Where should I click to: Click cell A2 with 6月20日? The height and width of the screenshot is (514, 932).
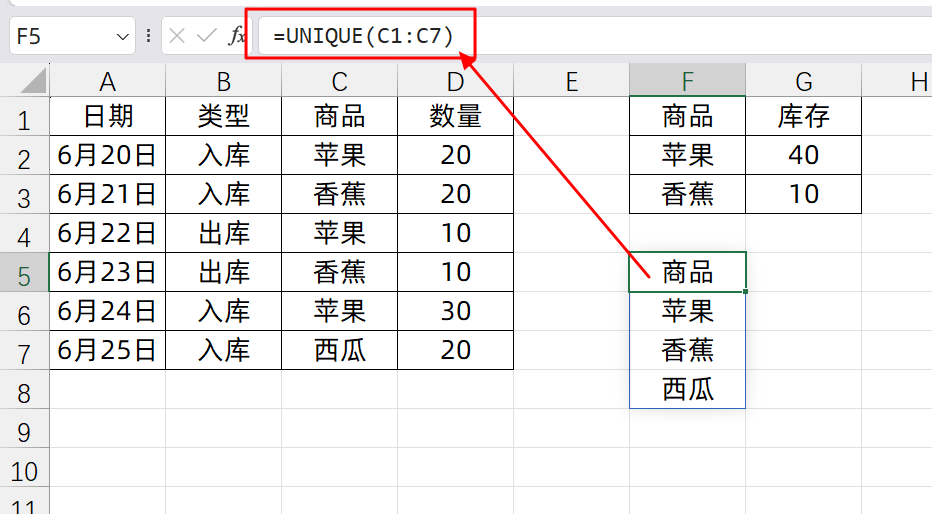108,155
